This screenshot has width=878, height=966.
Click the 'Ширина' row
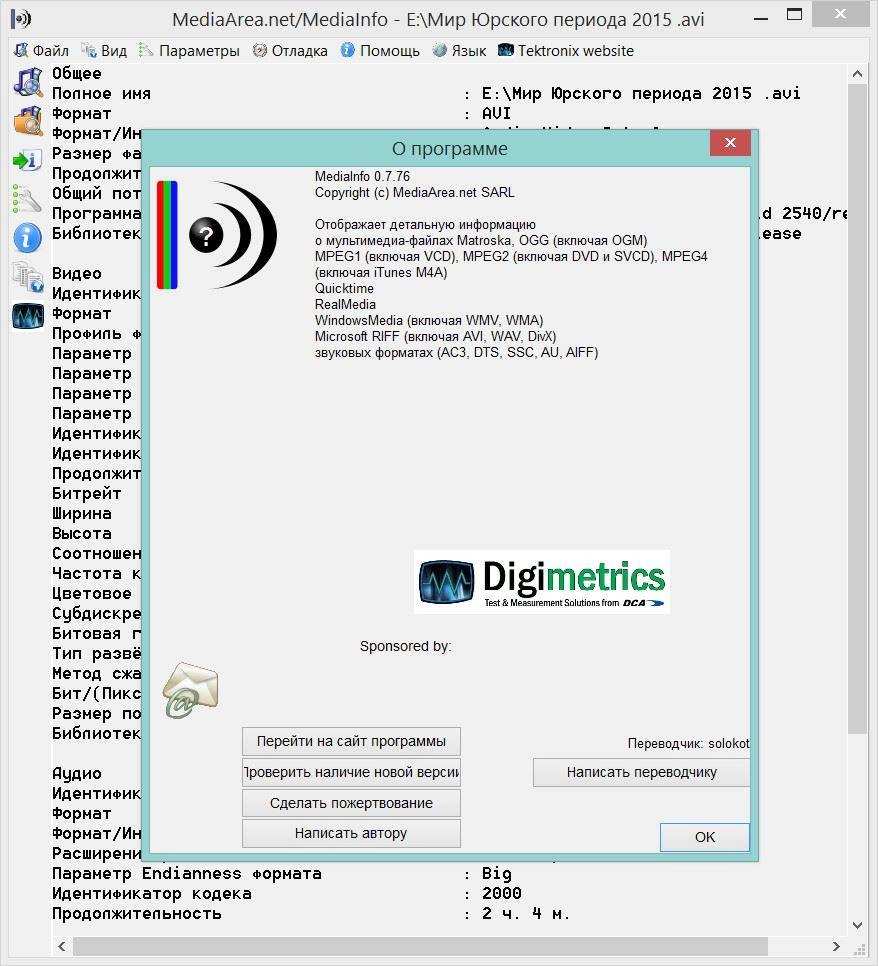tap(81, 514)
